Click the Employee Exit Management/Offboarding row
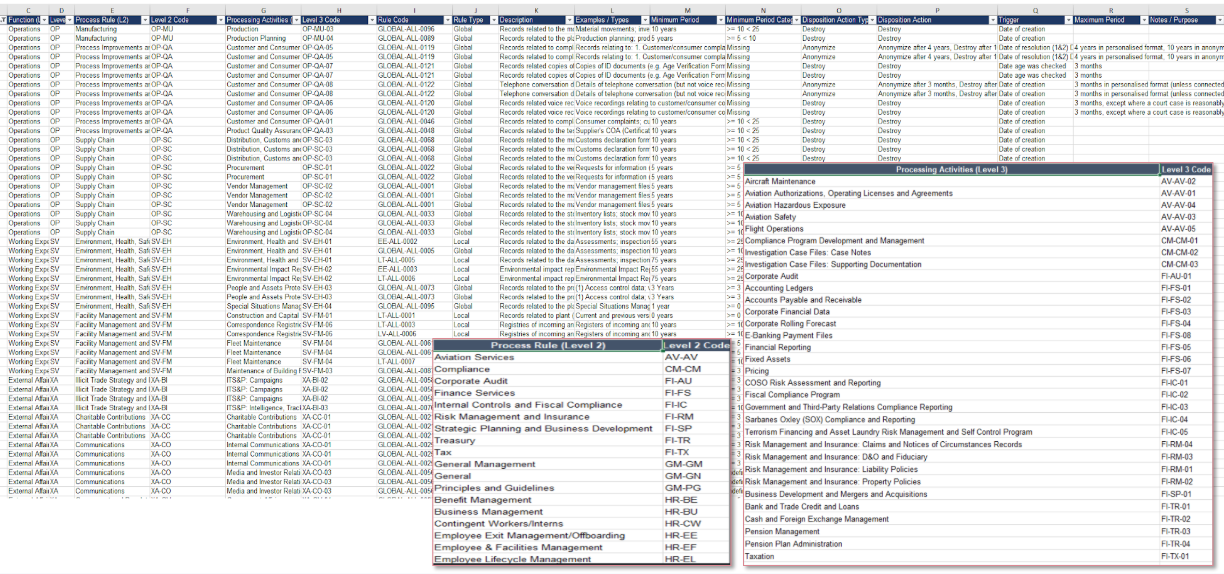 pyautogui.click(x=547, y=536)
